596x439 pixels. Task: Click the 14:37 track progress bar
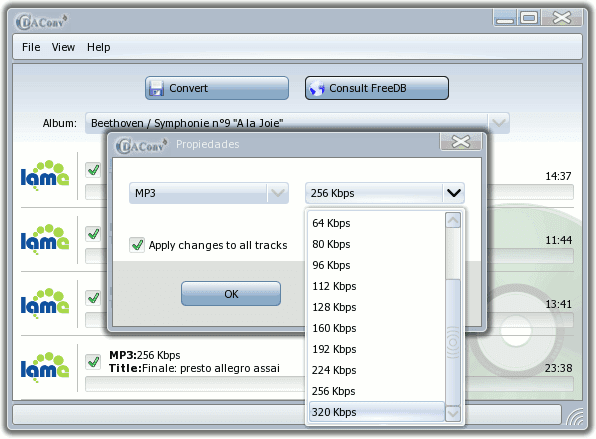click(x=530, y=192)
